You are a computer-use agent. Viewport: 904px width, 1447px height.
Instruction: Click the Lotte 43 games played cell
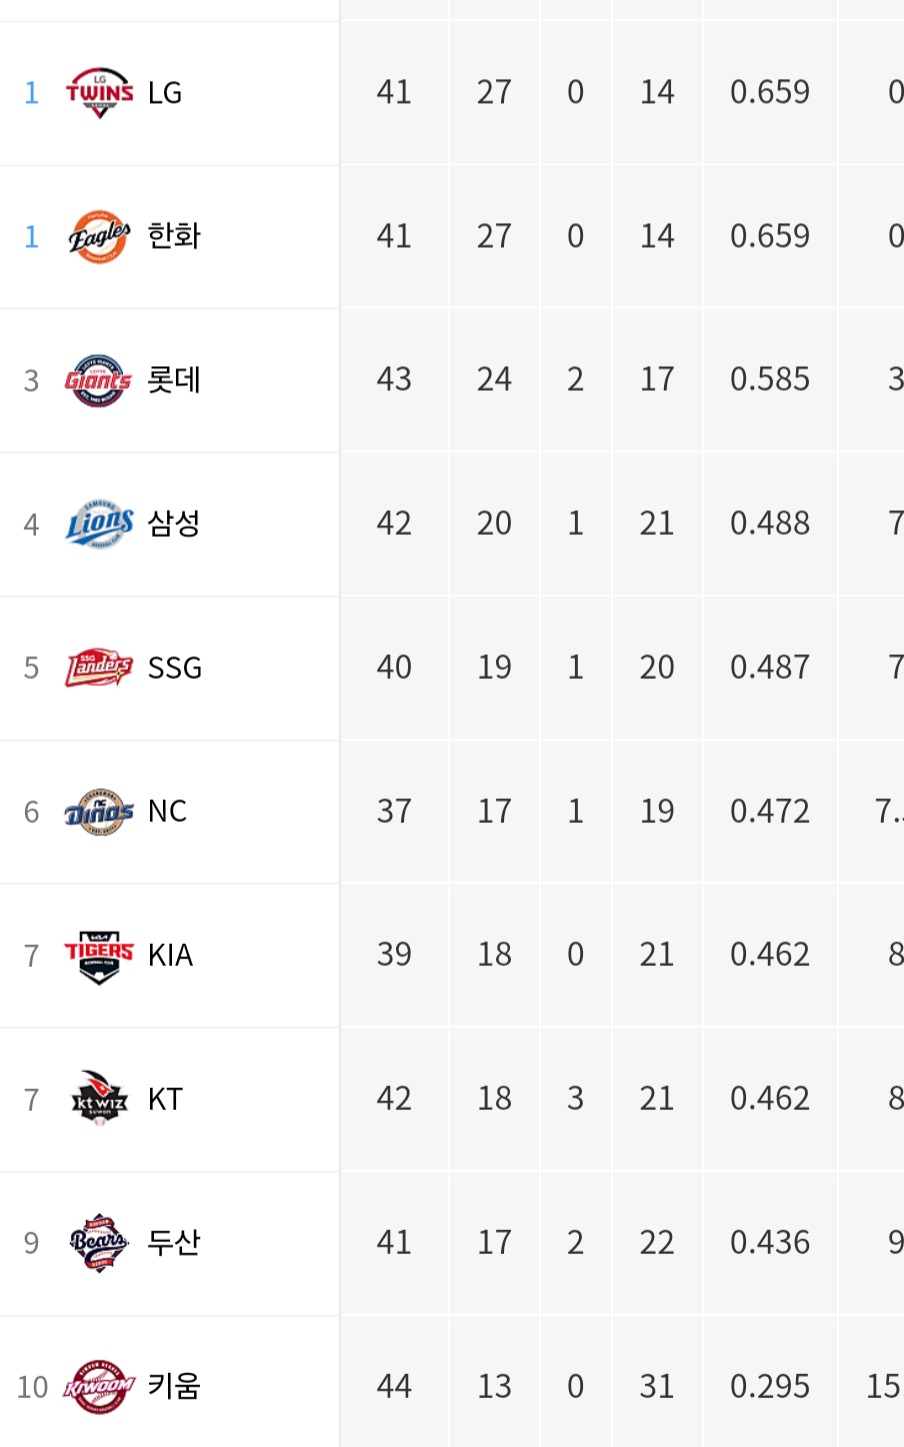coord(394,380)
